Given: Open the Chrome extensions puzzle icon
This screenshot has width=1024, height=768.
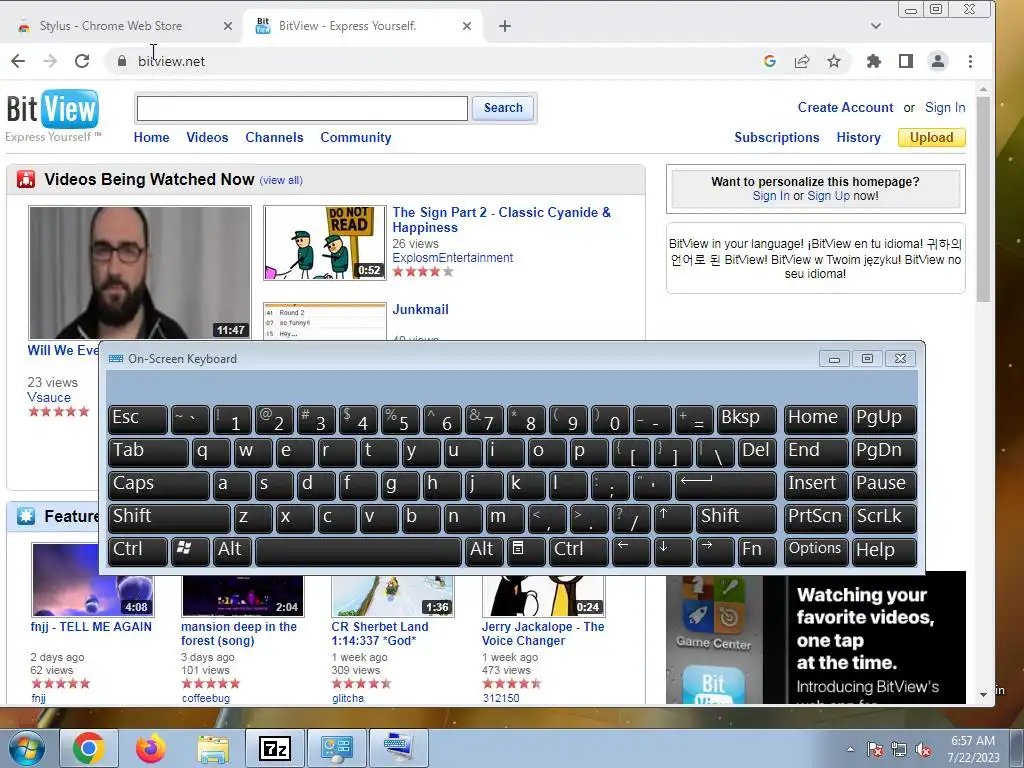Looking at the screenshot, I should pyautogui.click(x=873, y=61).
